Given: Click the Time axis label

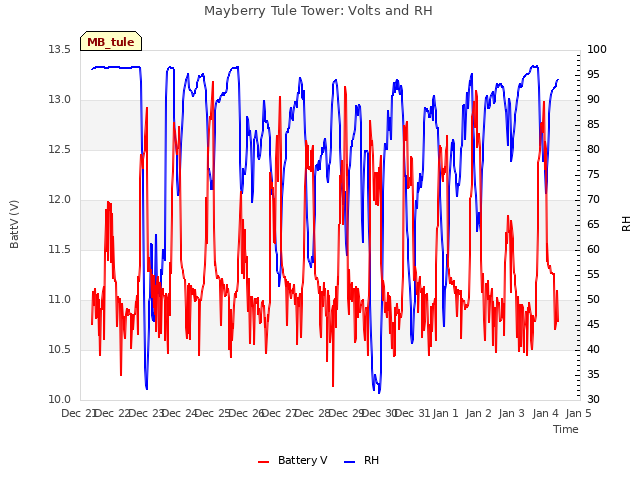Looking at the screenshot, I should coord(566,429).
